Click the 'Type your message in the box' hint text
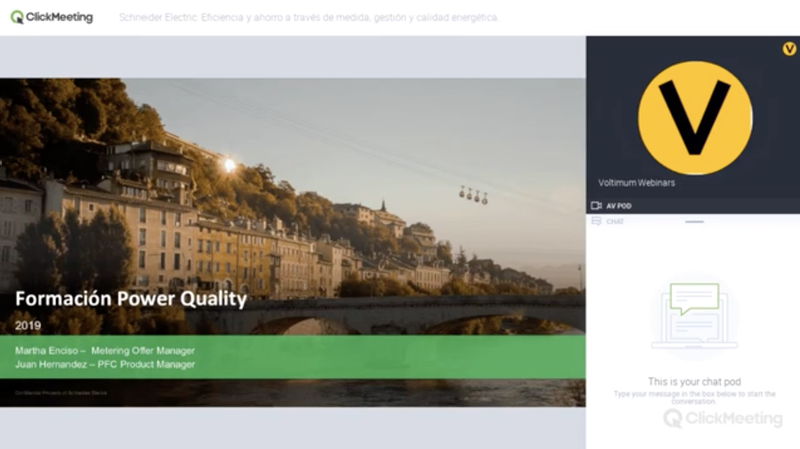800x449 pixels. coord(694,397)
